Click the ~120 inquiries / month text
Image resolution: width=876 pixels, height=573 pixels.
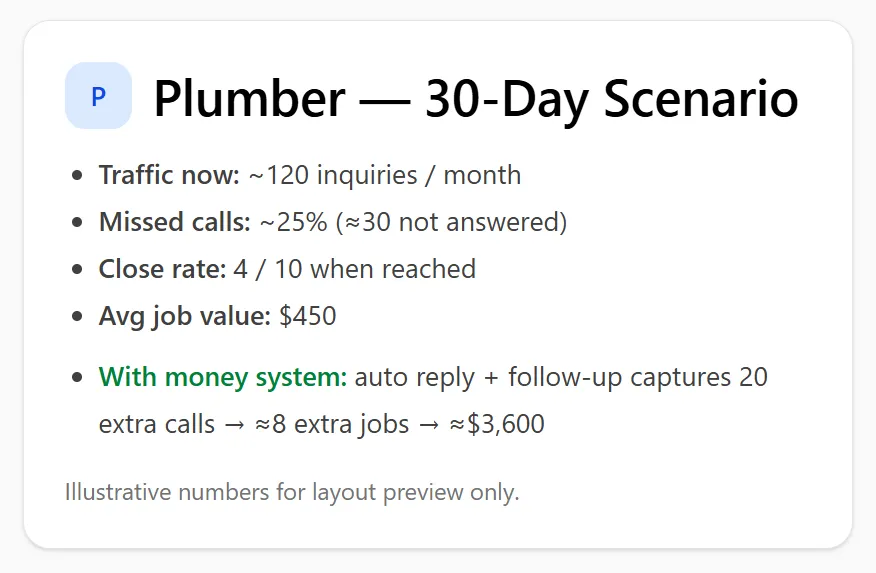click(385, 175)
